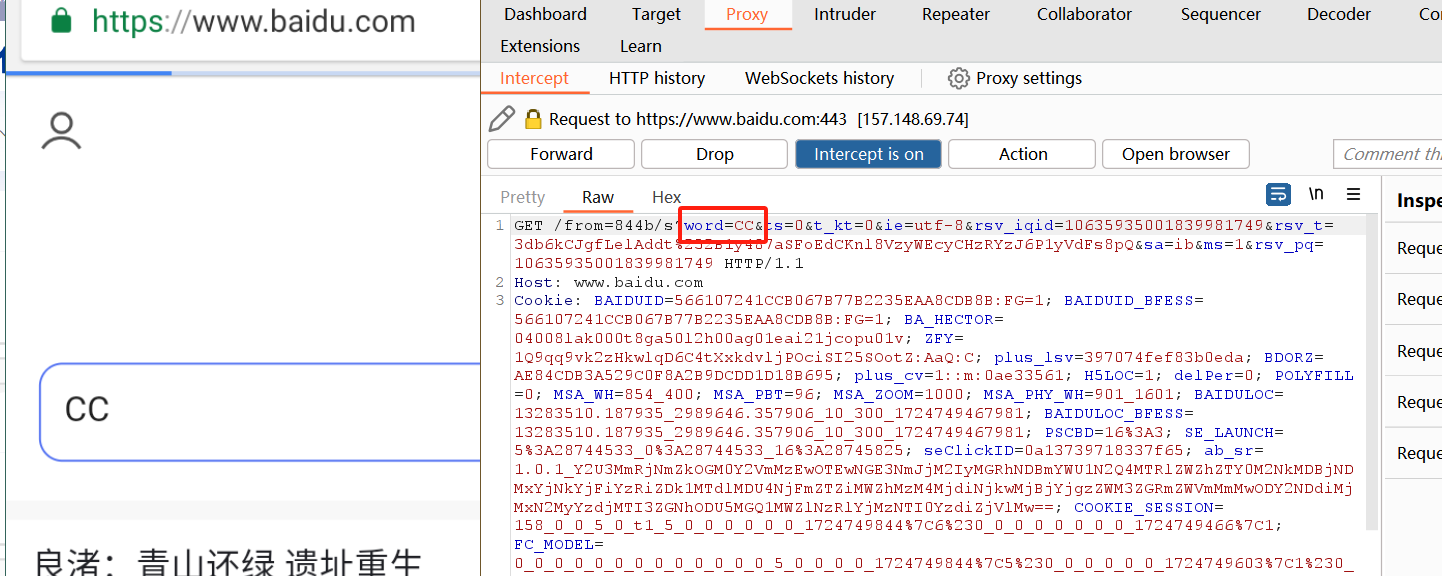1442x576 pixels.
Task: Toggle the word wrap icon in editor
Action: coord(1278,194)
